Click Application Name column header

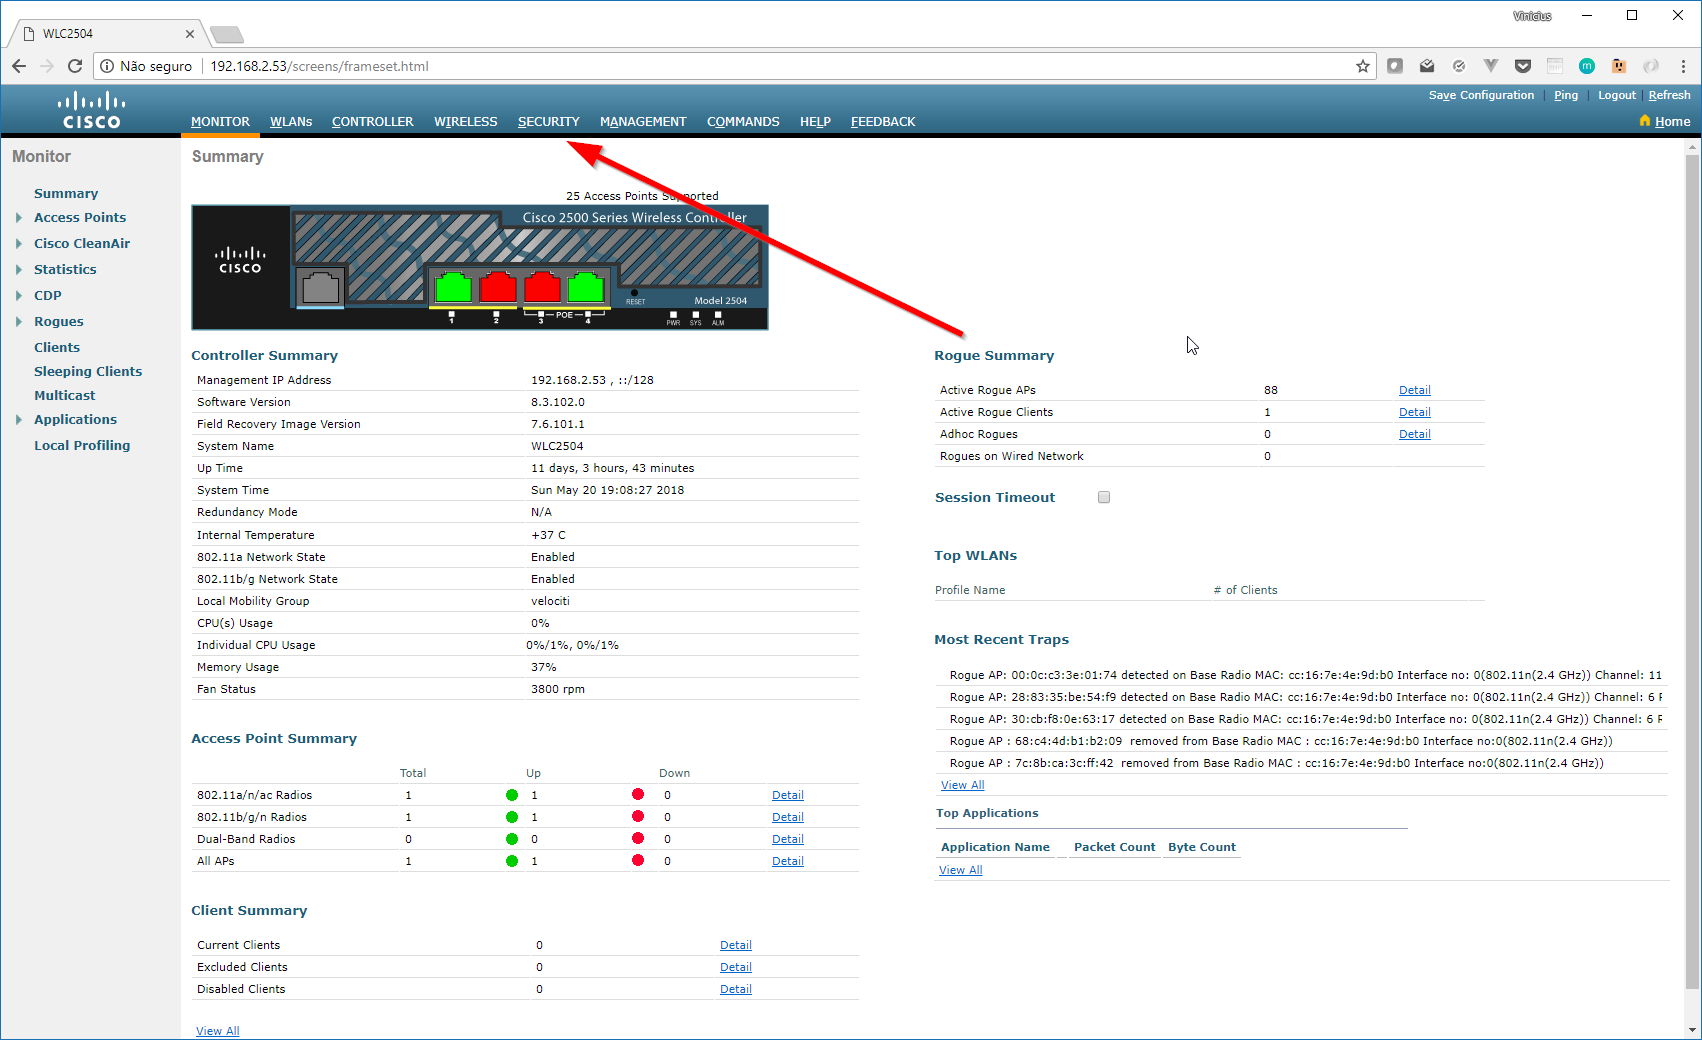tap(995, 847)
